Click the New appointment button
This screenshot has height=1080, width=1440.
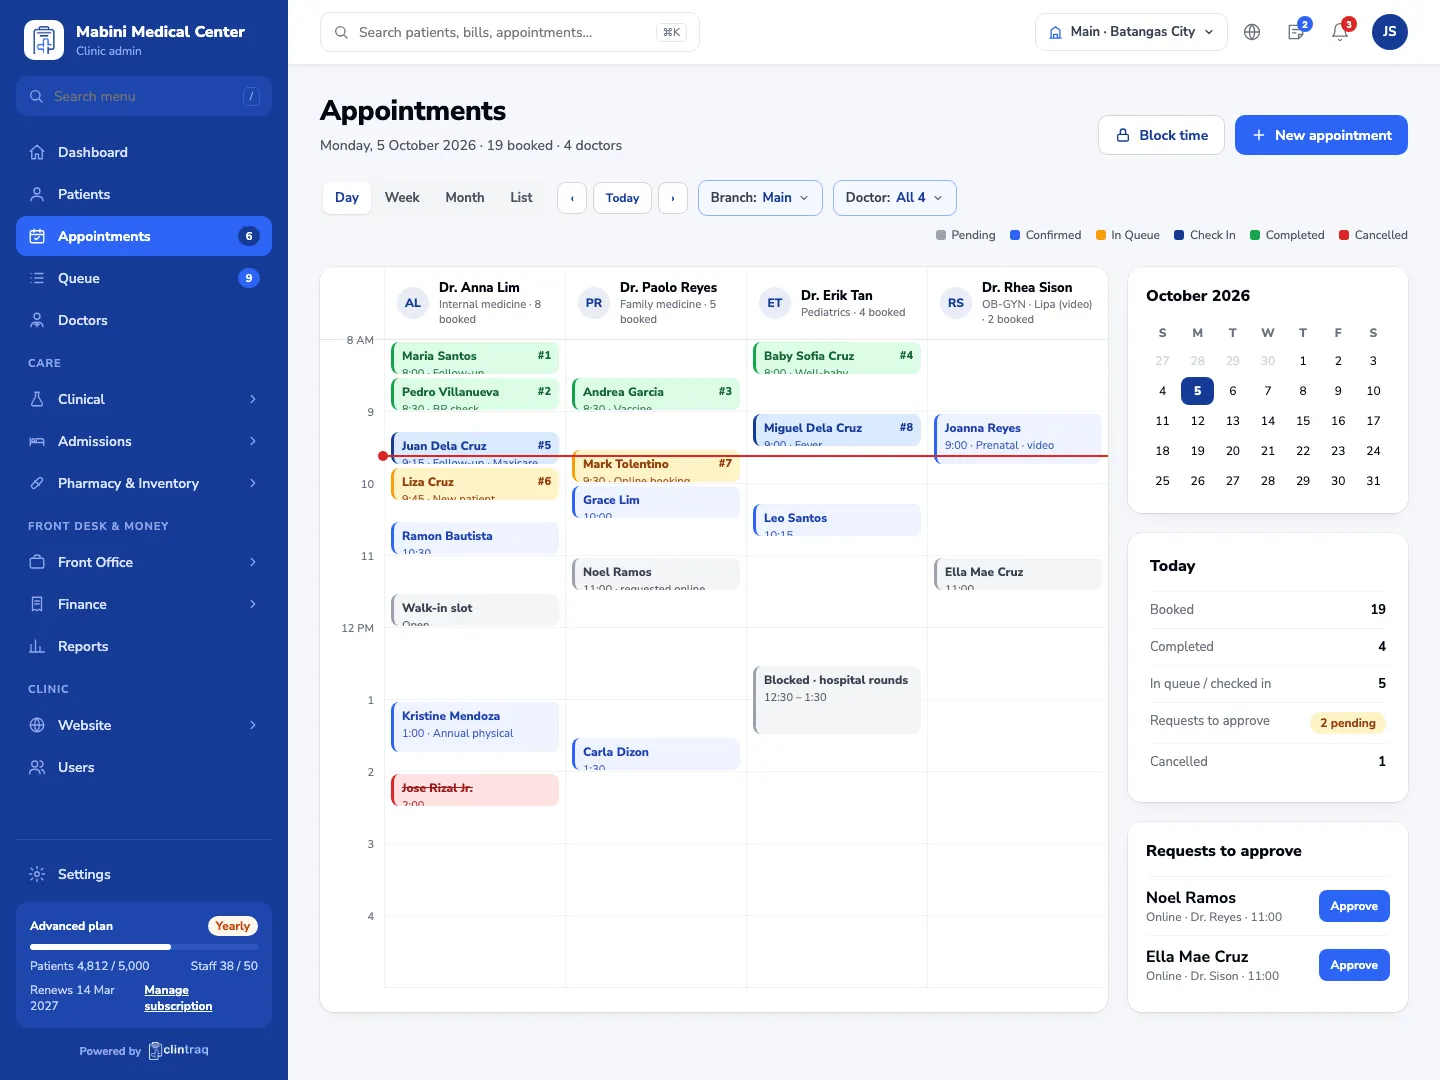(x=1321, y=135)
